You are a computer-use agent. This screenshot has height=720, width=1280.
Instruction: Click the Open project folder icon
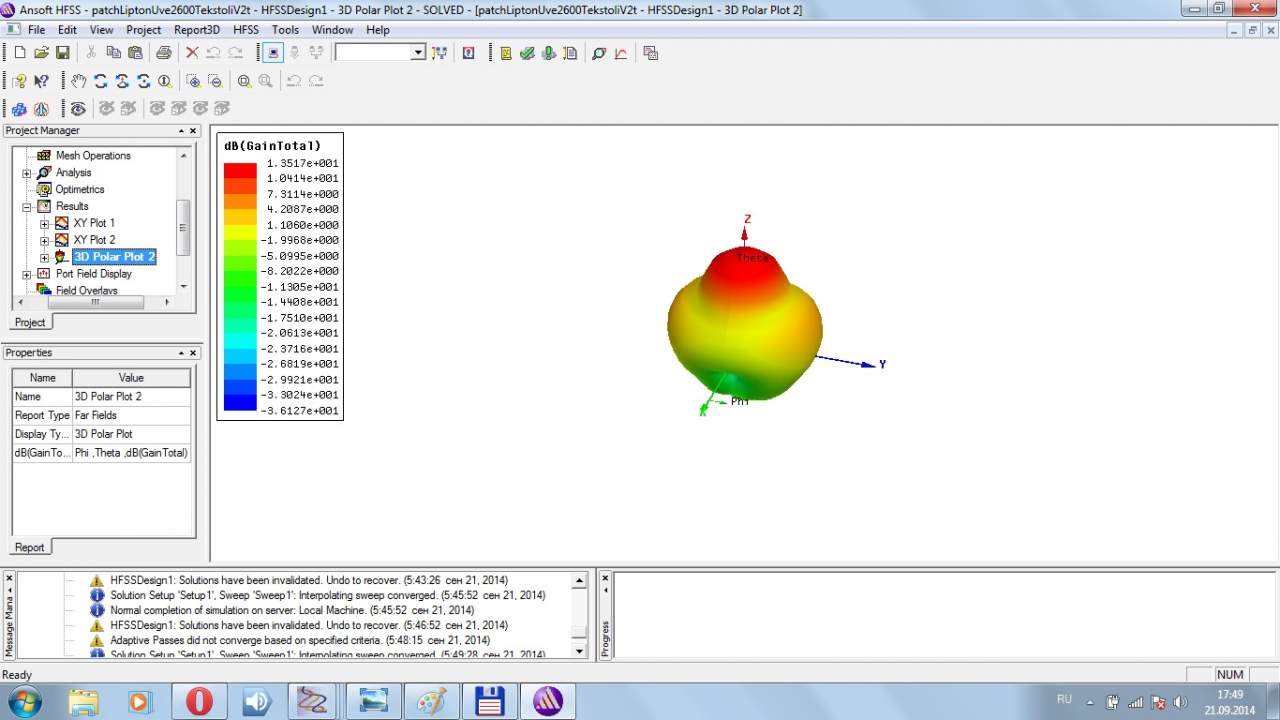[x=41, y=53]
